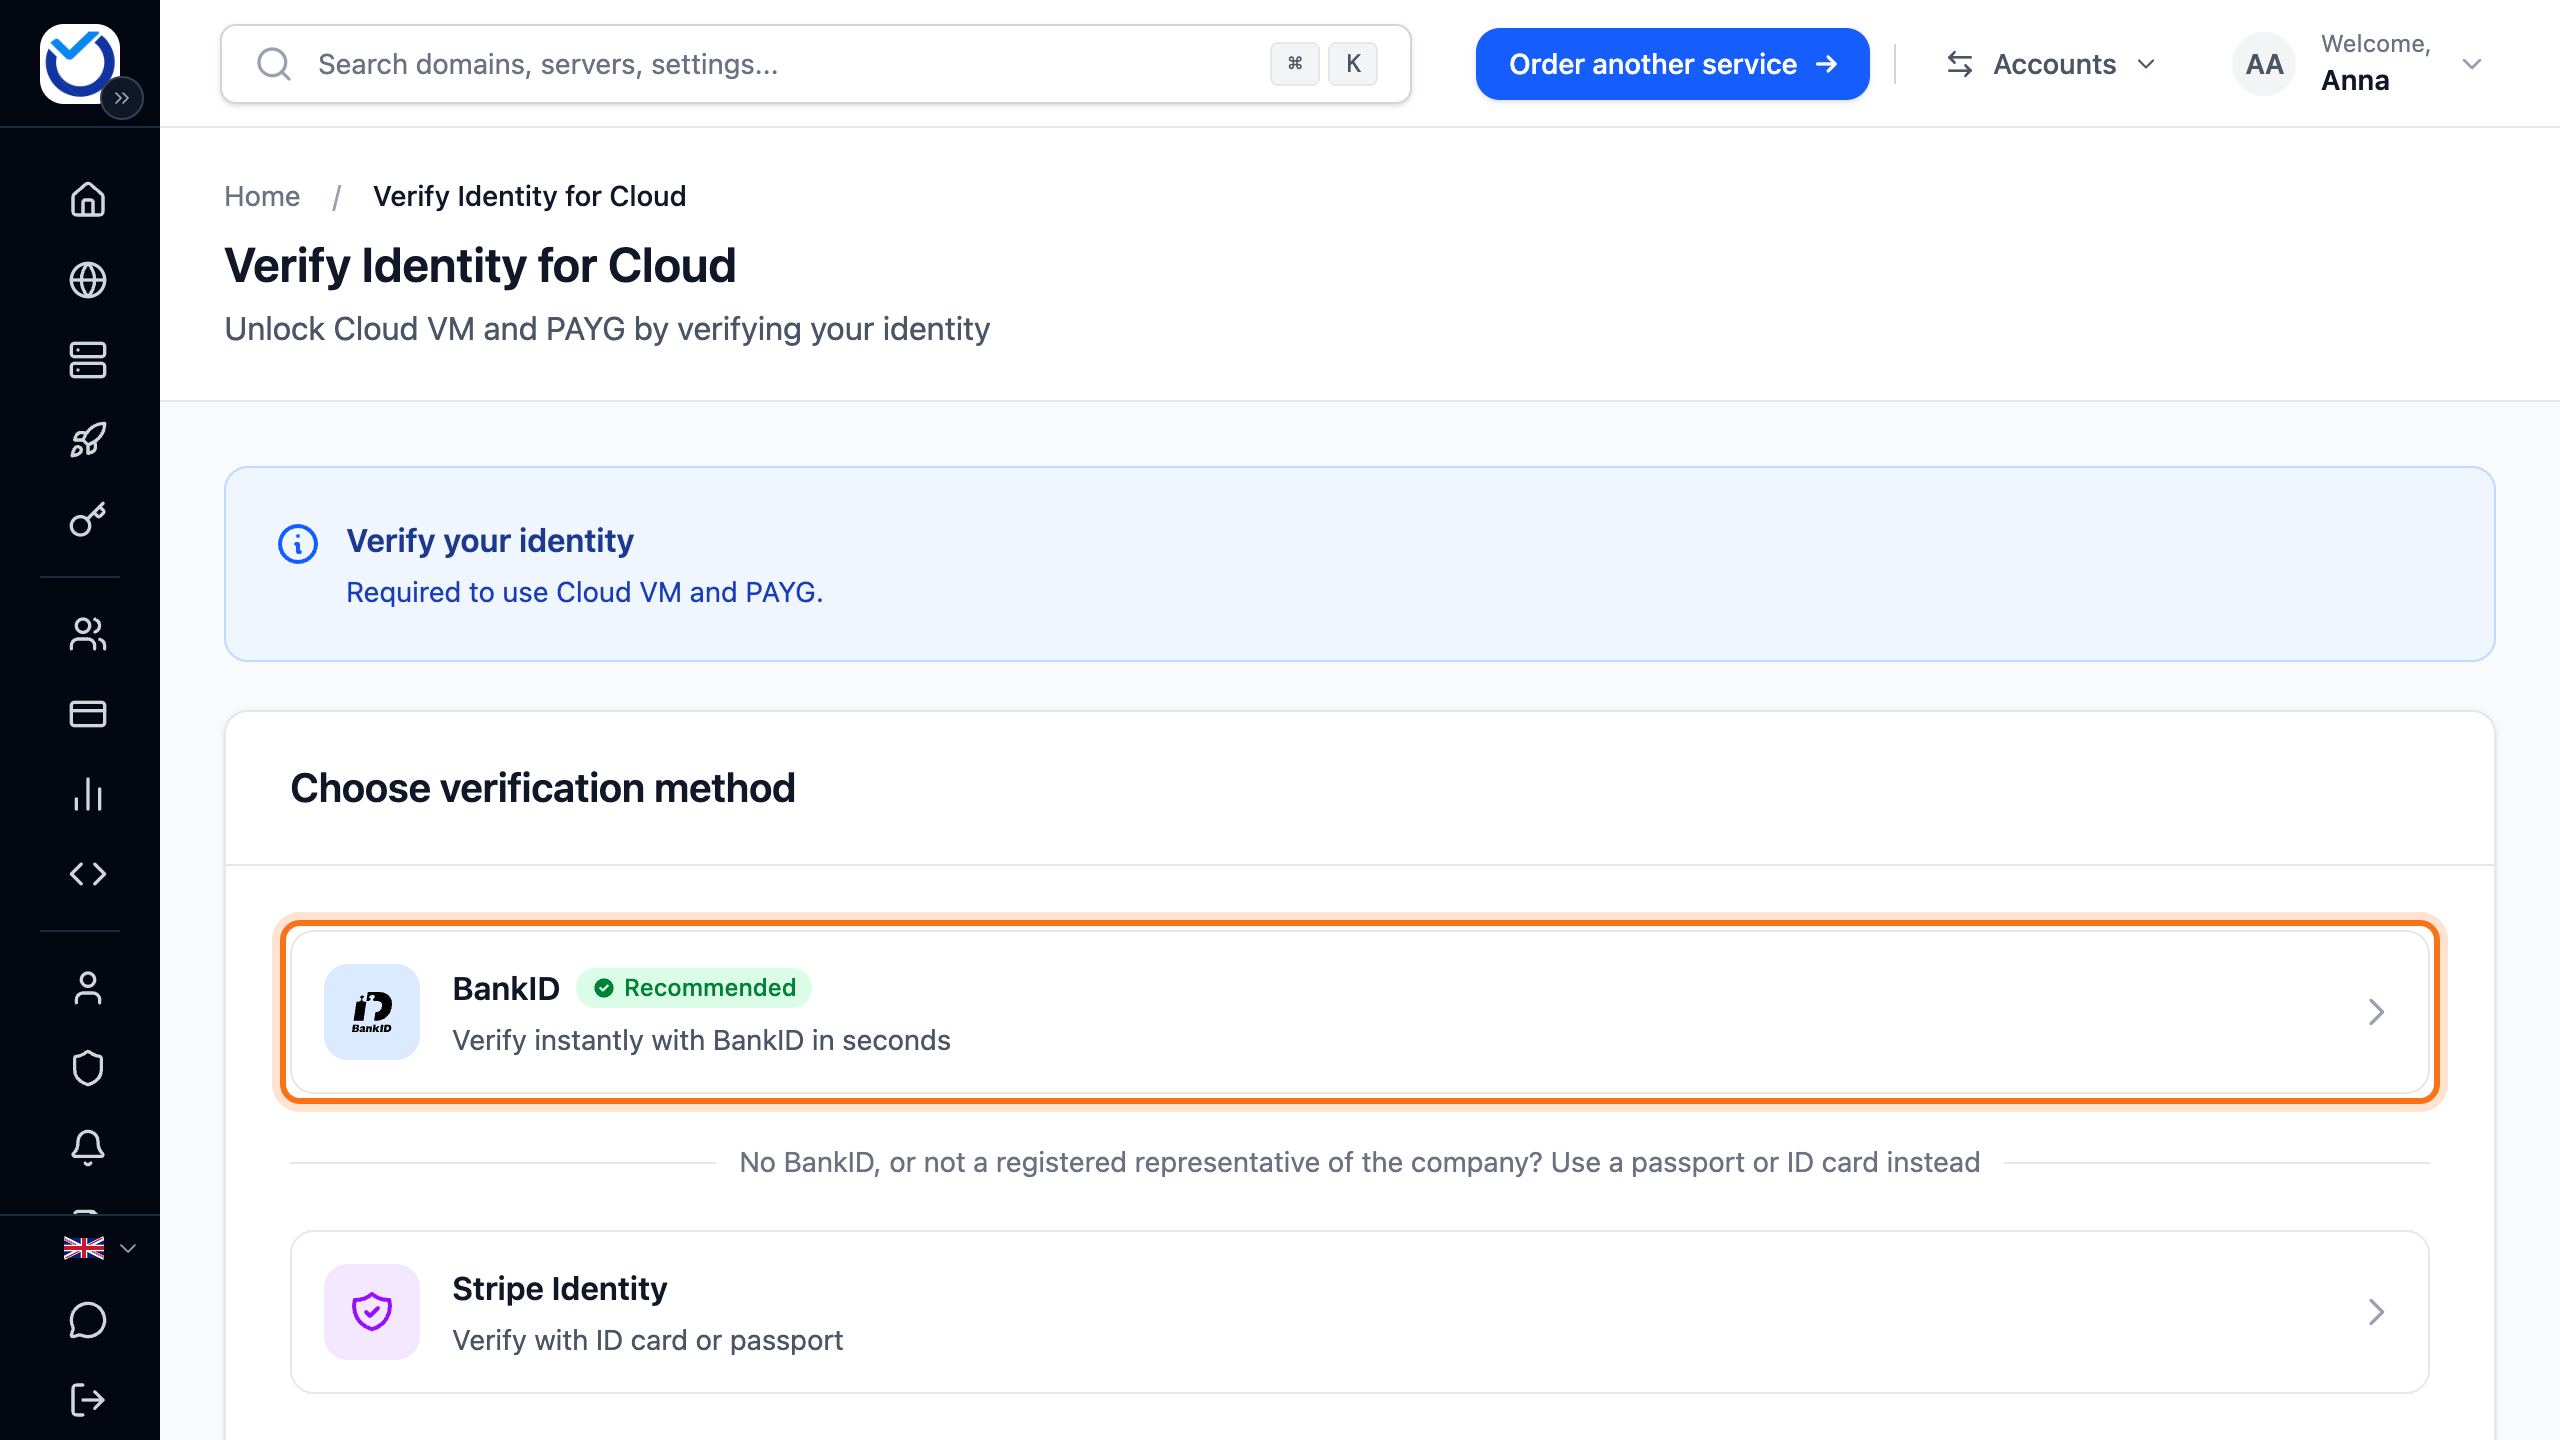Open the Accounts dropdown
Image resolution: width=2560 pixels, height=1440 pixels.
[x=2052, y=64]
